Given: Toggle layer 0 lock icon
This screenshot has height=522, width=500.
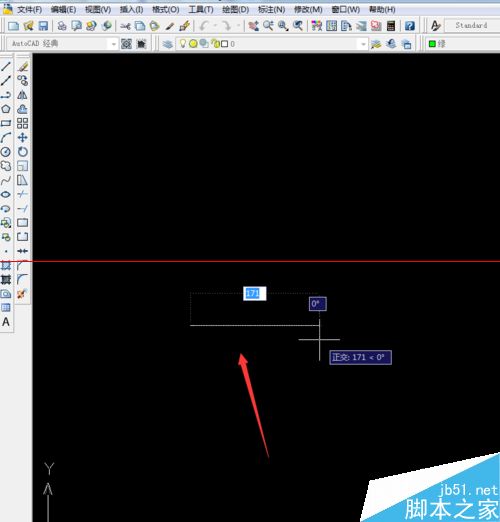Looking at the screenshot, I should click(x=215, y=44).
